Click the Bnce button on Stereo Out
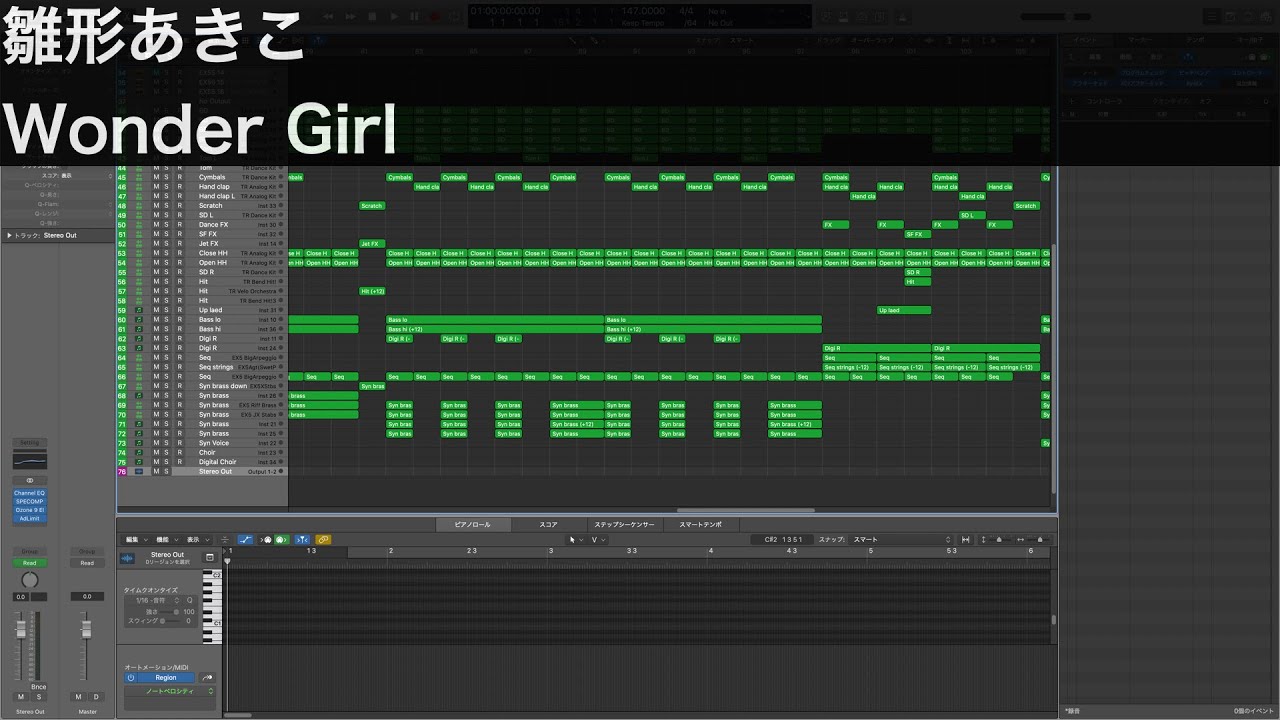The height and width of the screenshot is (720, 1280). 38,687
